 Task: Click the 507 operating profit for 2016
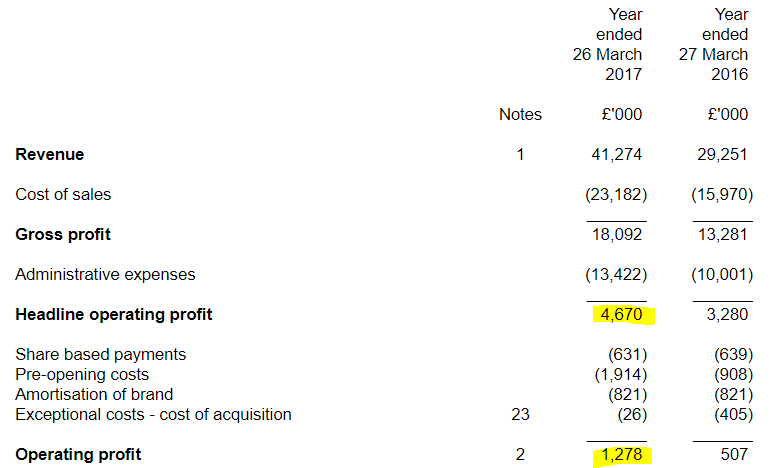coord(734,455)
